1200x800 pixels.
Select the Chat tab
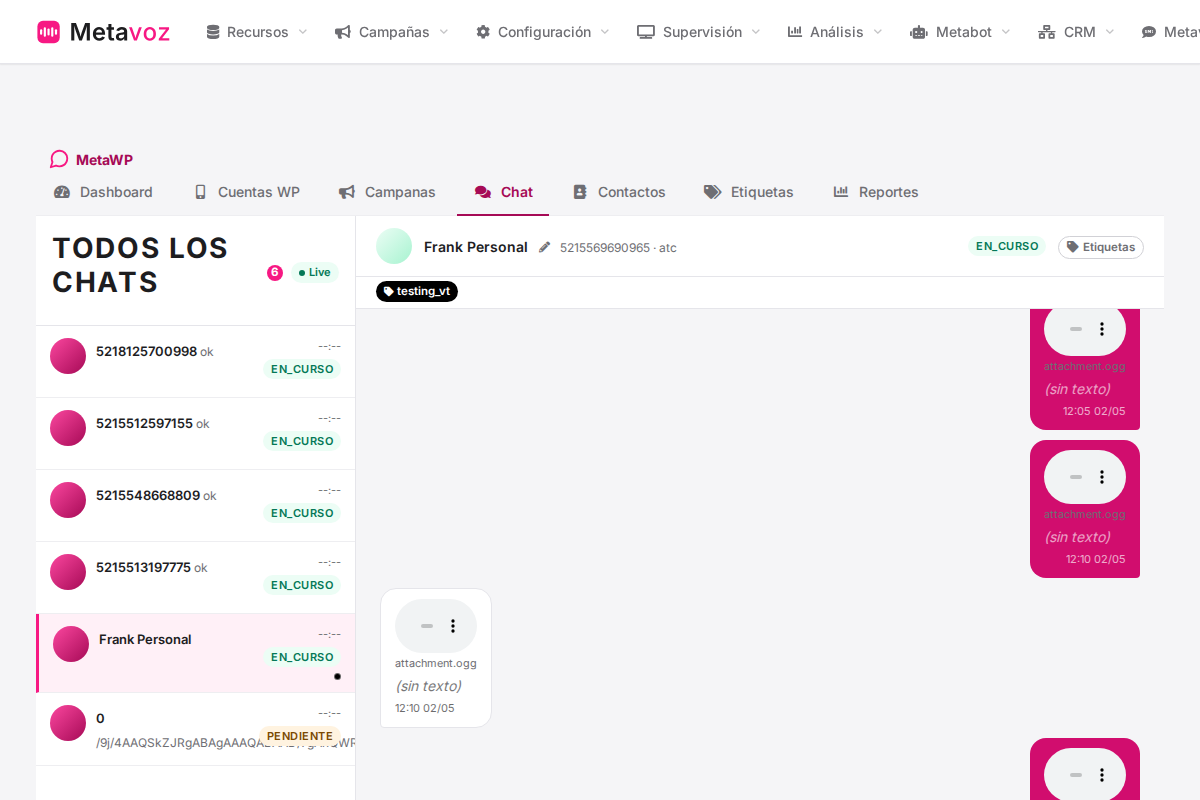(x=503, y=192)
